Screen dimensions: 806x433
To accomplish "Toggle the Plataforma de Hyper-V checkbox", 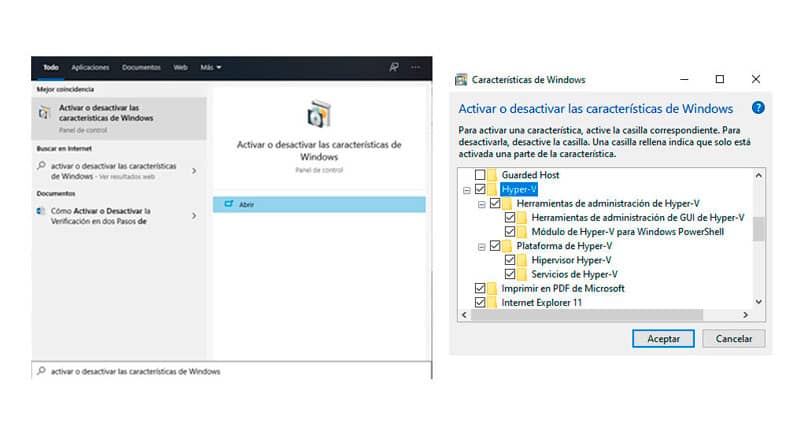I will [x=495, y=246].
